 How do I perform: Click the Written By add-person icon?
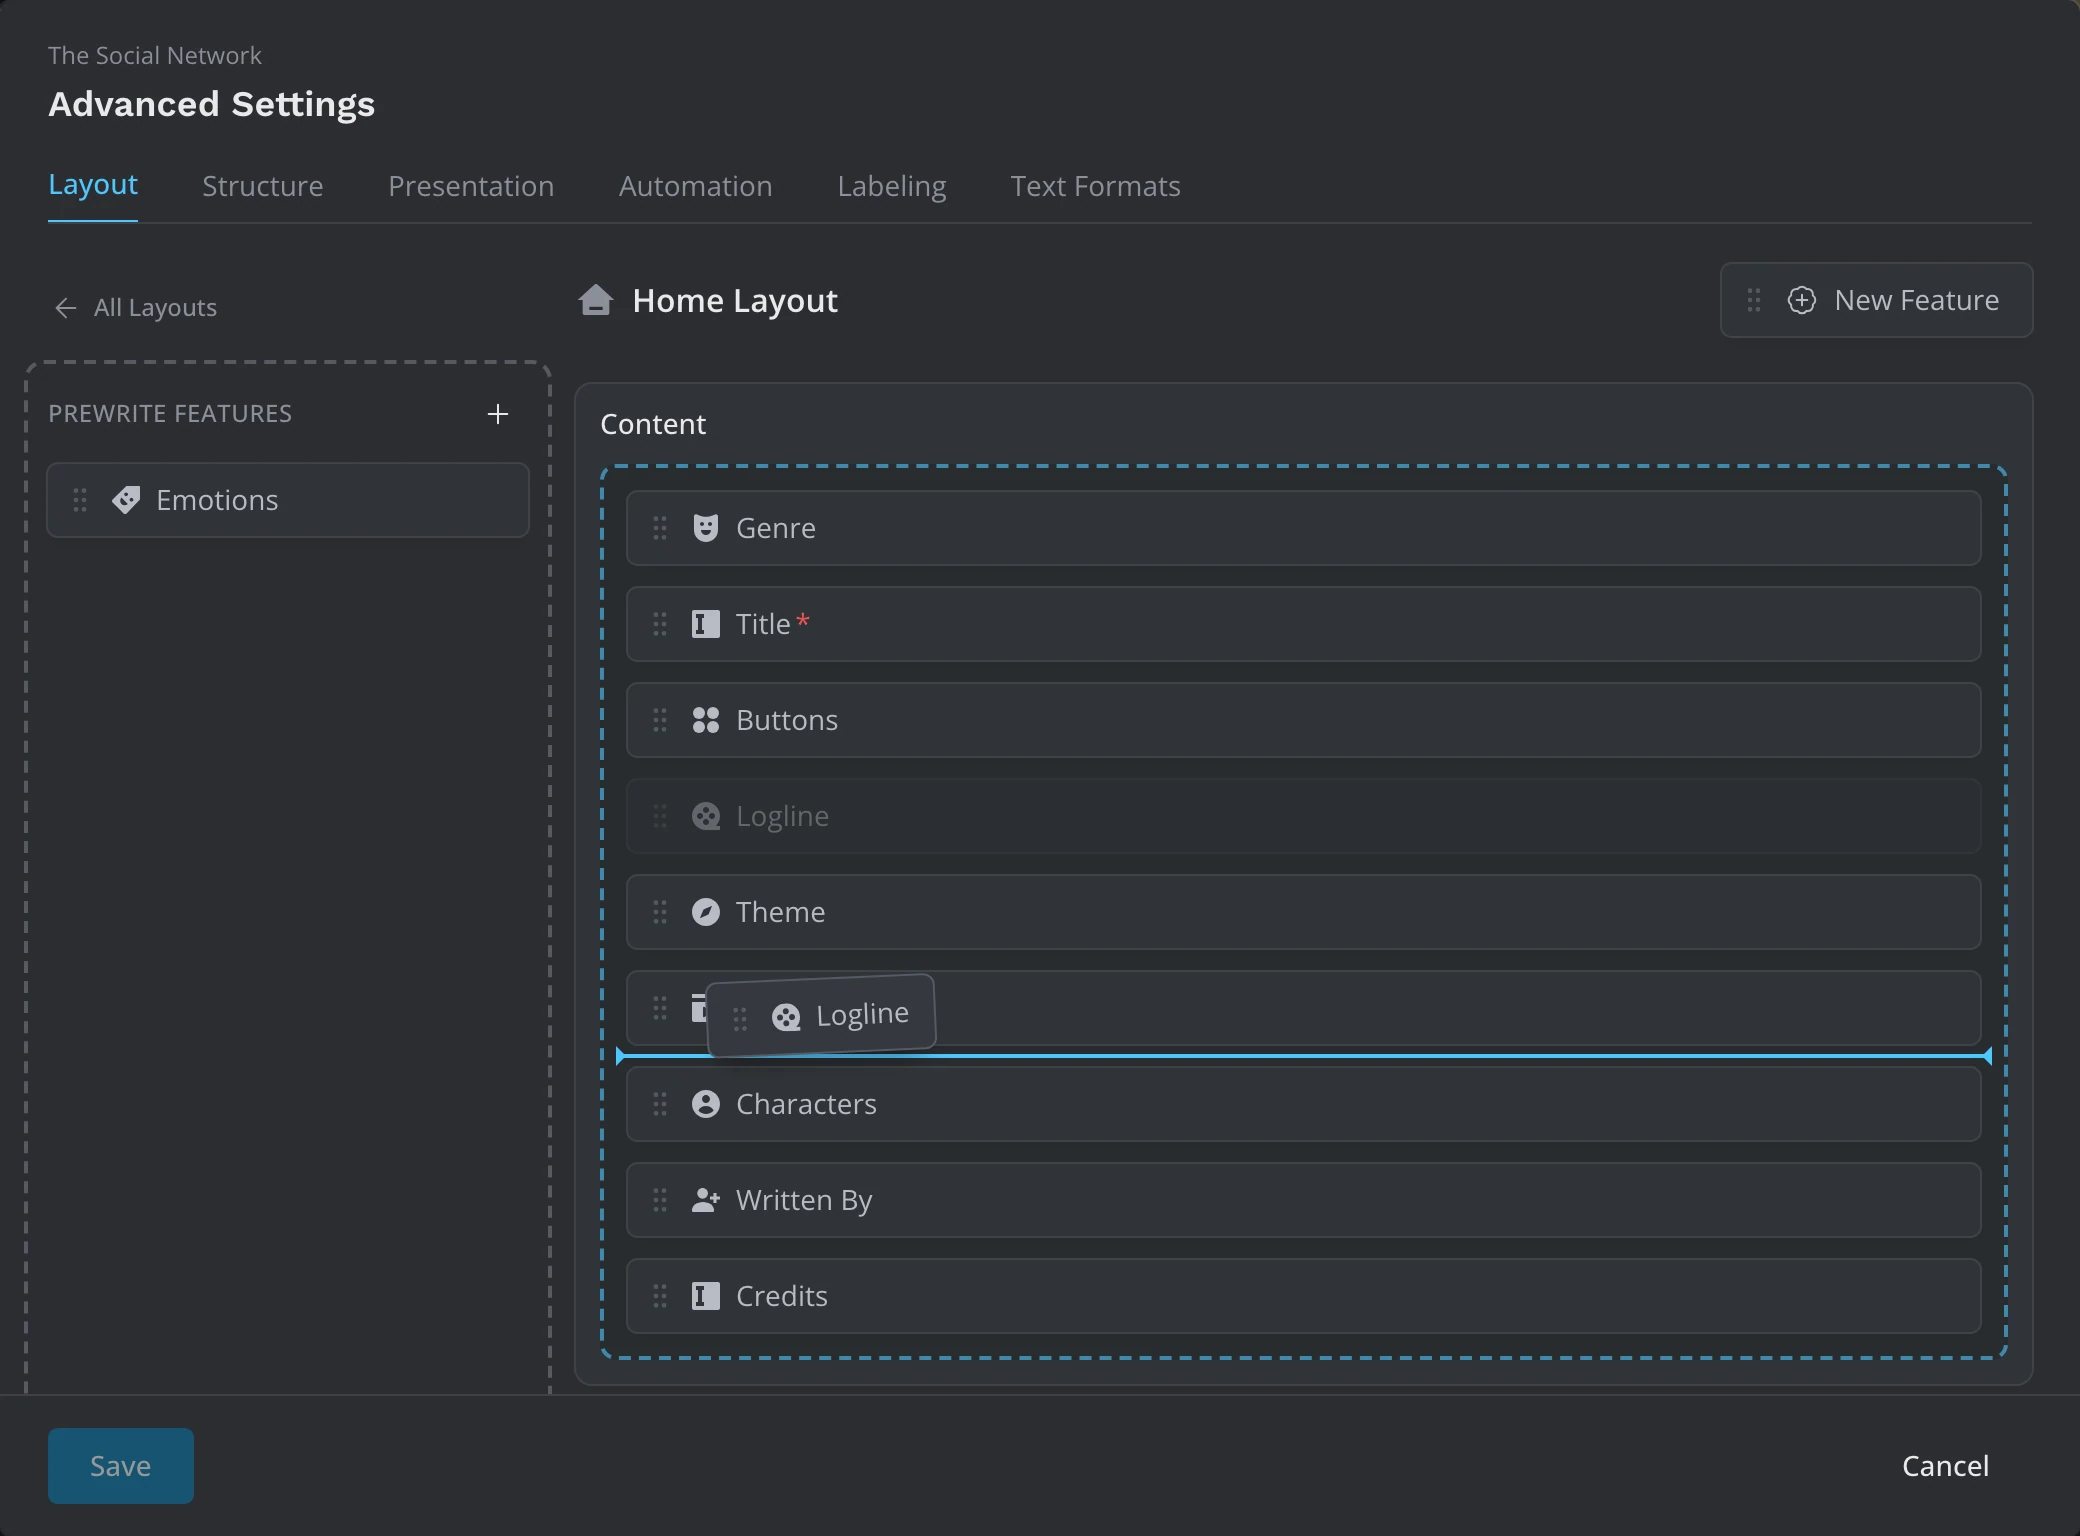tap(706, 1200)
